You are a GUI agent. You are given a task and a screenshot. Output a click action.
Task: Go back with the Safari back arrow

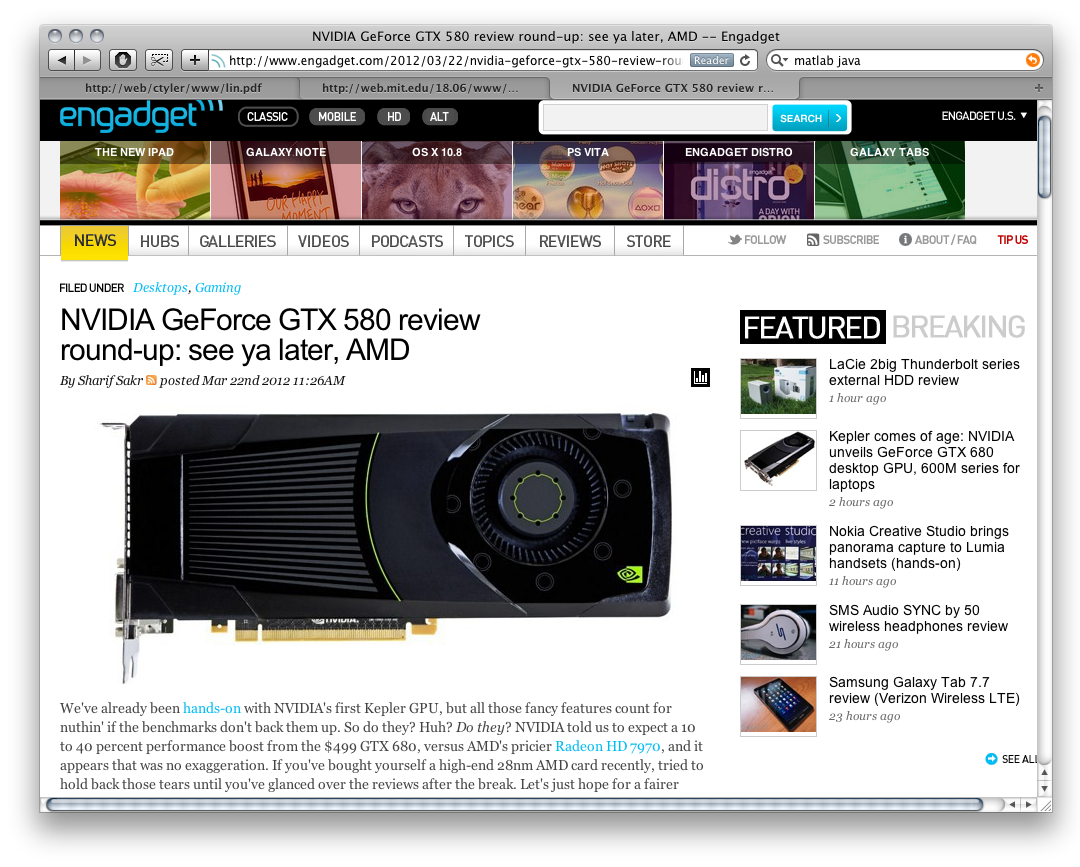click(62, 60)
